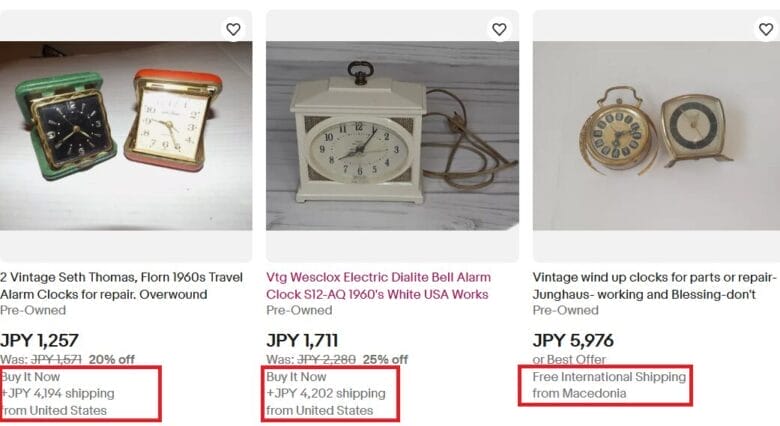Click "+JPY 4,202 shipping" text
This screenshot has width=780, height=426.
click(x=326, y=393)
